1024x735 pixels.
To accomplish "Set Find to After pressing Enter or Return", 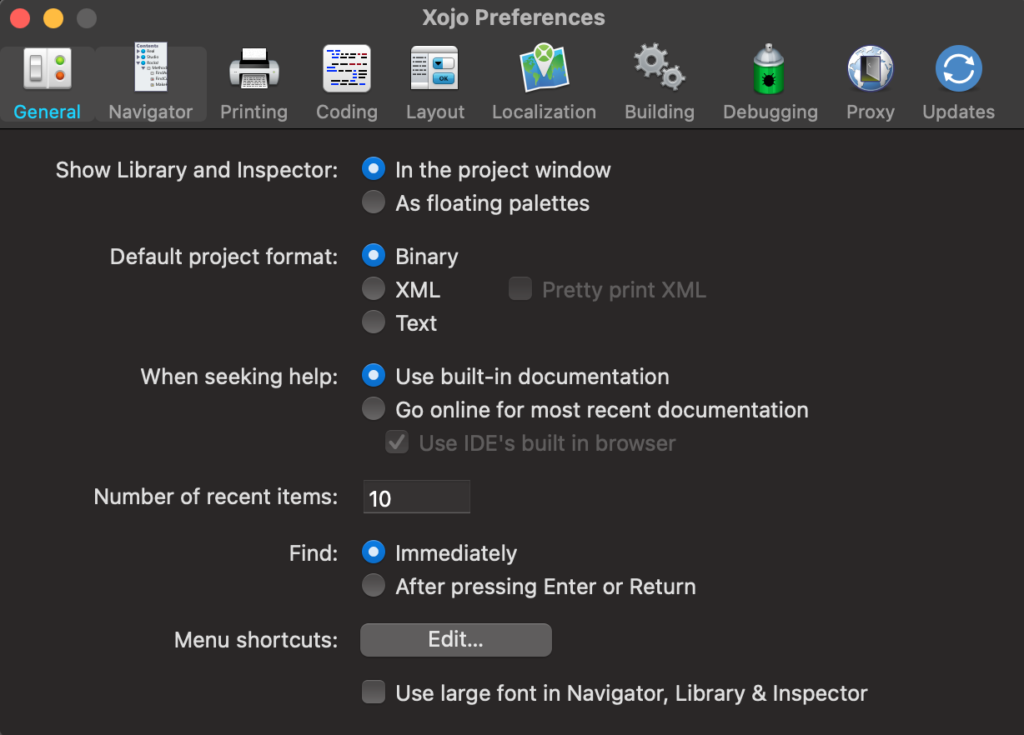I will [x=374, y=585].
